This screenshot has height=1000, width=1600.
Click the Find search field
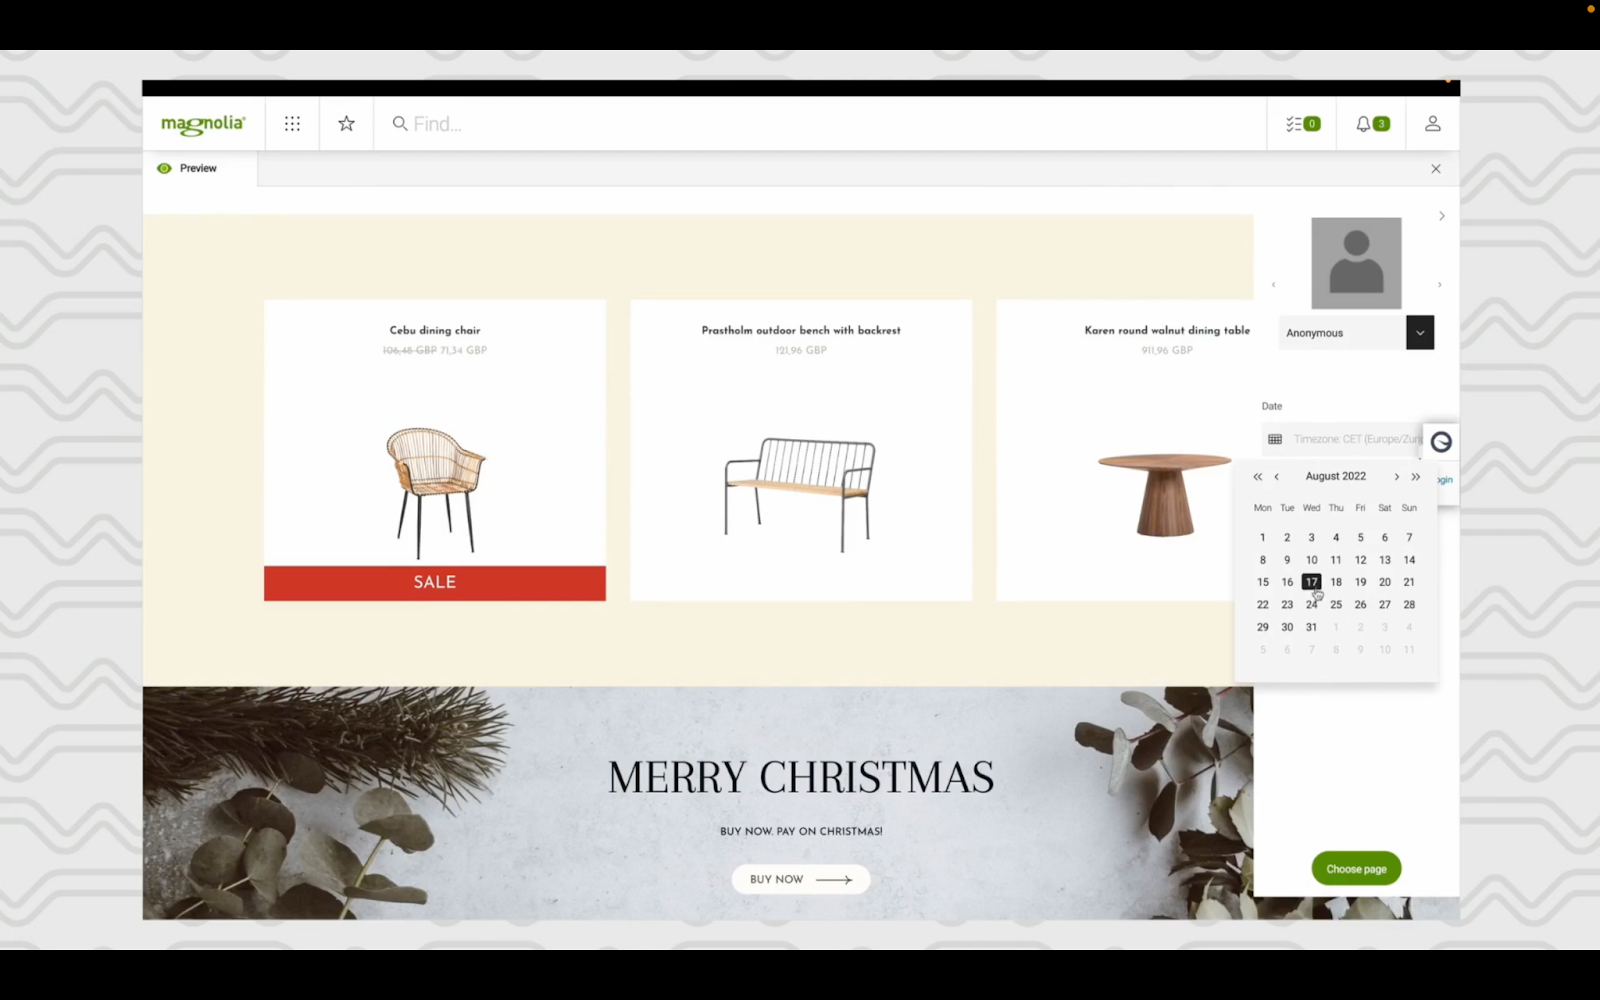pos(820,124)
